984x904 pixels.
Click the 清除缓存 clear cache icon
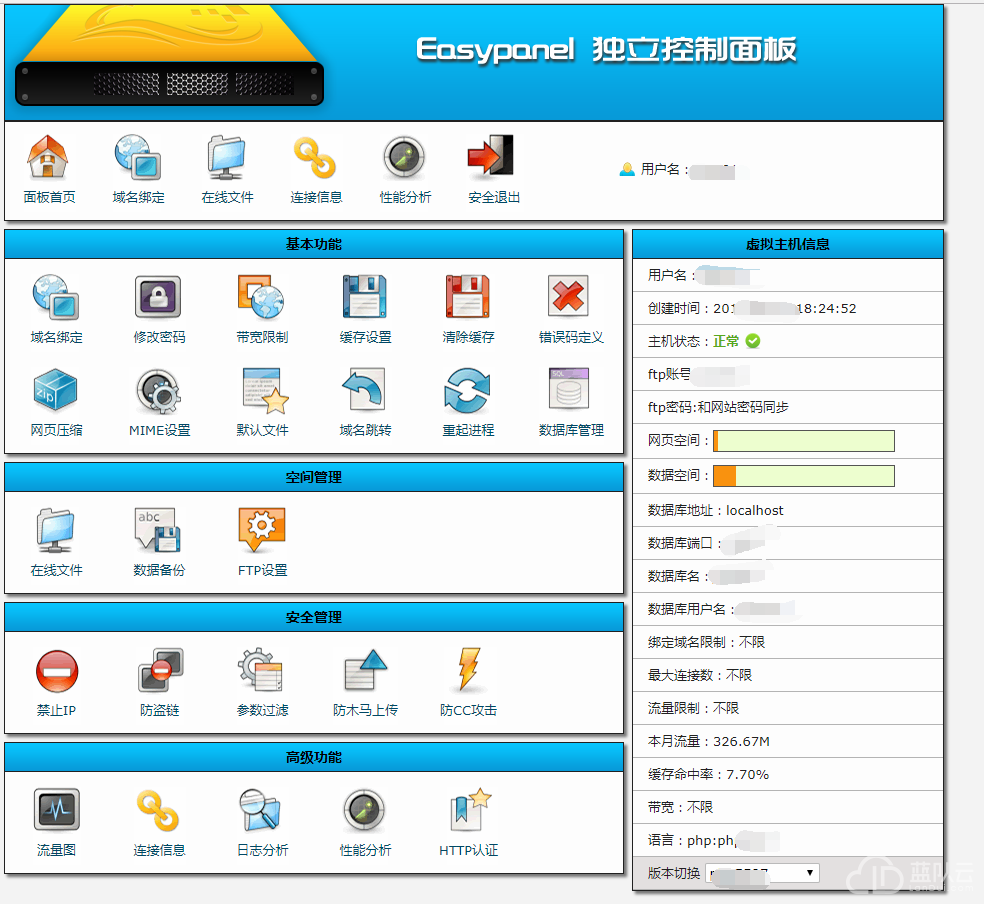click(x=467, y=297)
